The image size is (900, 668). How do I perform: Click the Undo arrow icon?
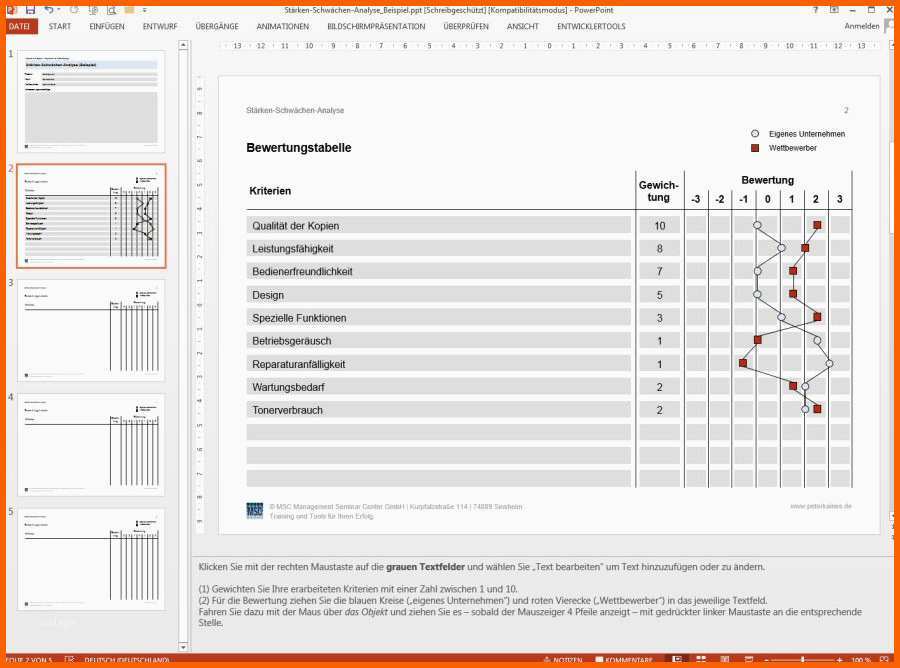(49, 9)
